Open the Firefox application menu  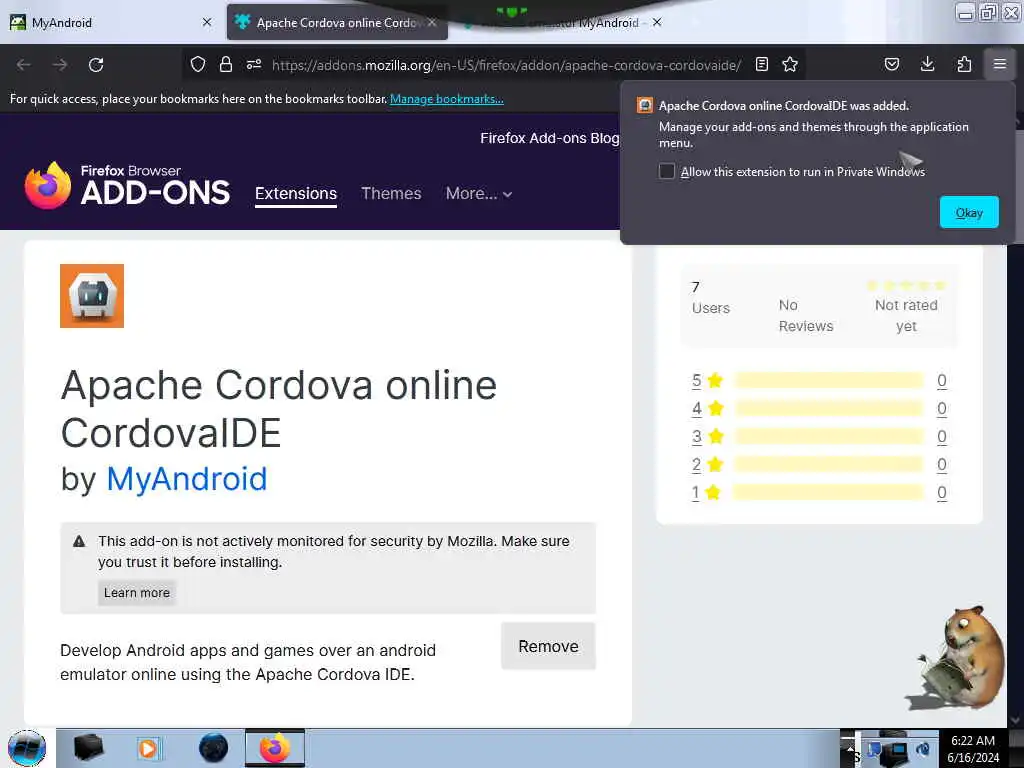1000,64
